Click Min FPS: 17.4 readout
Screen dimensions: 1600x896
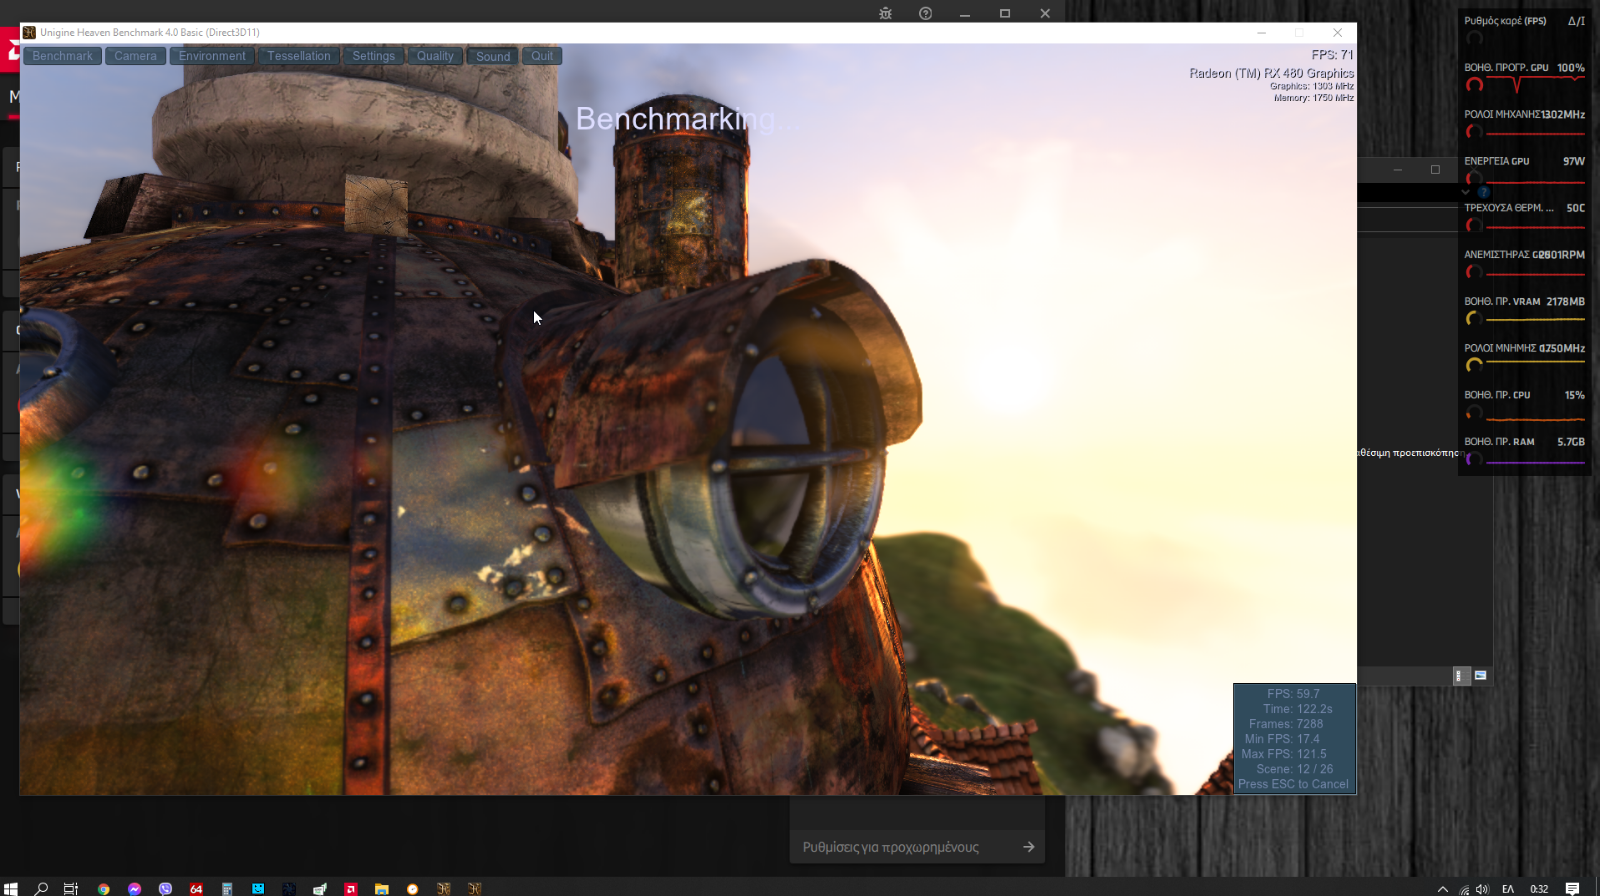1282,739
